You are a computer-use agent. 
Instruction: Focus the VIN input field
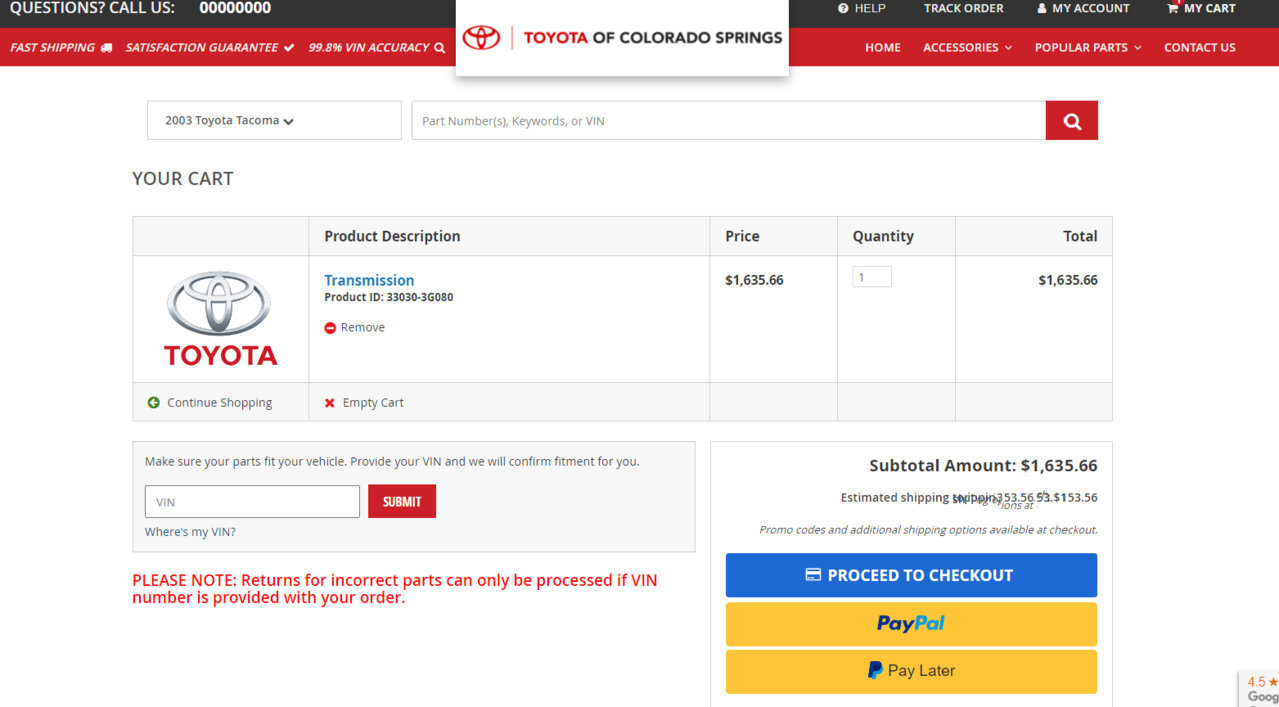coord(252,502)
